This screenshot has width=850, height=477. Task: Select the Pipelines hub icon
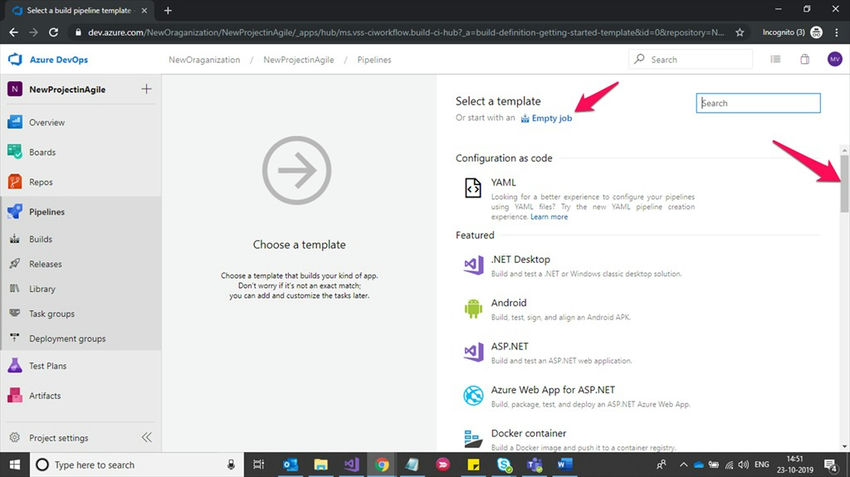tap(15, 211)
